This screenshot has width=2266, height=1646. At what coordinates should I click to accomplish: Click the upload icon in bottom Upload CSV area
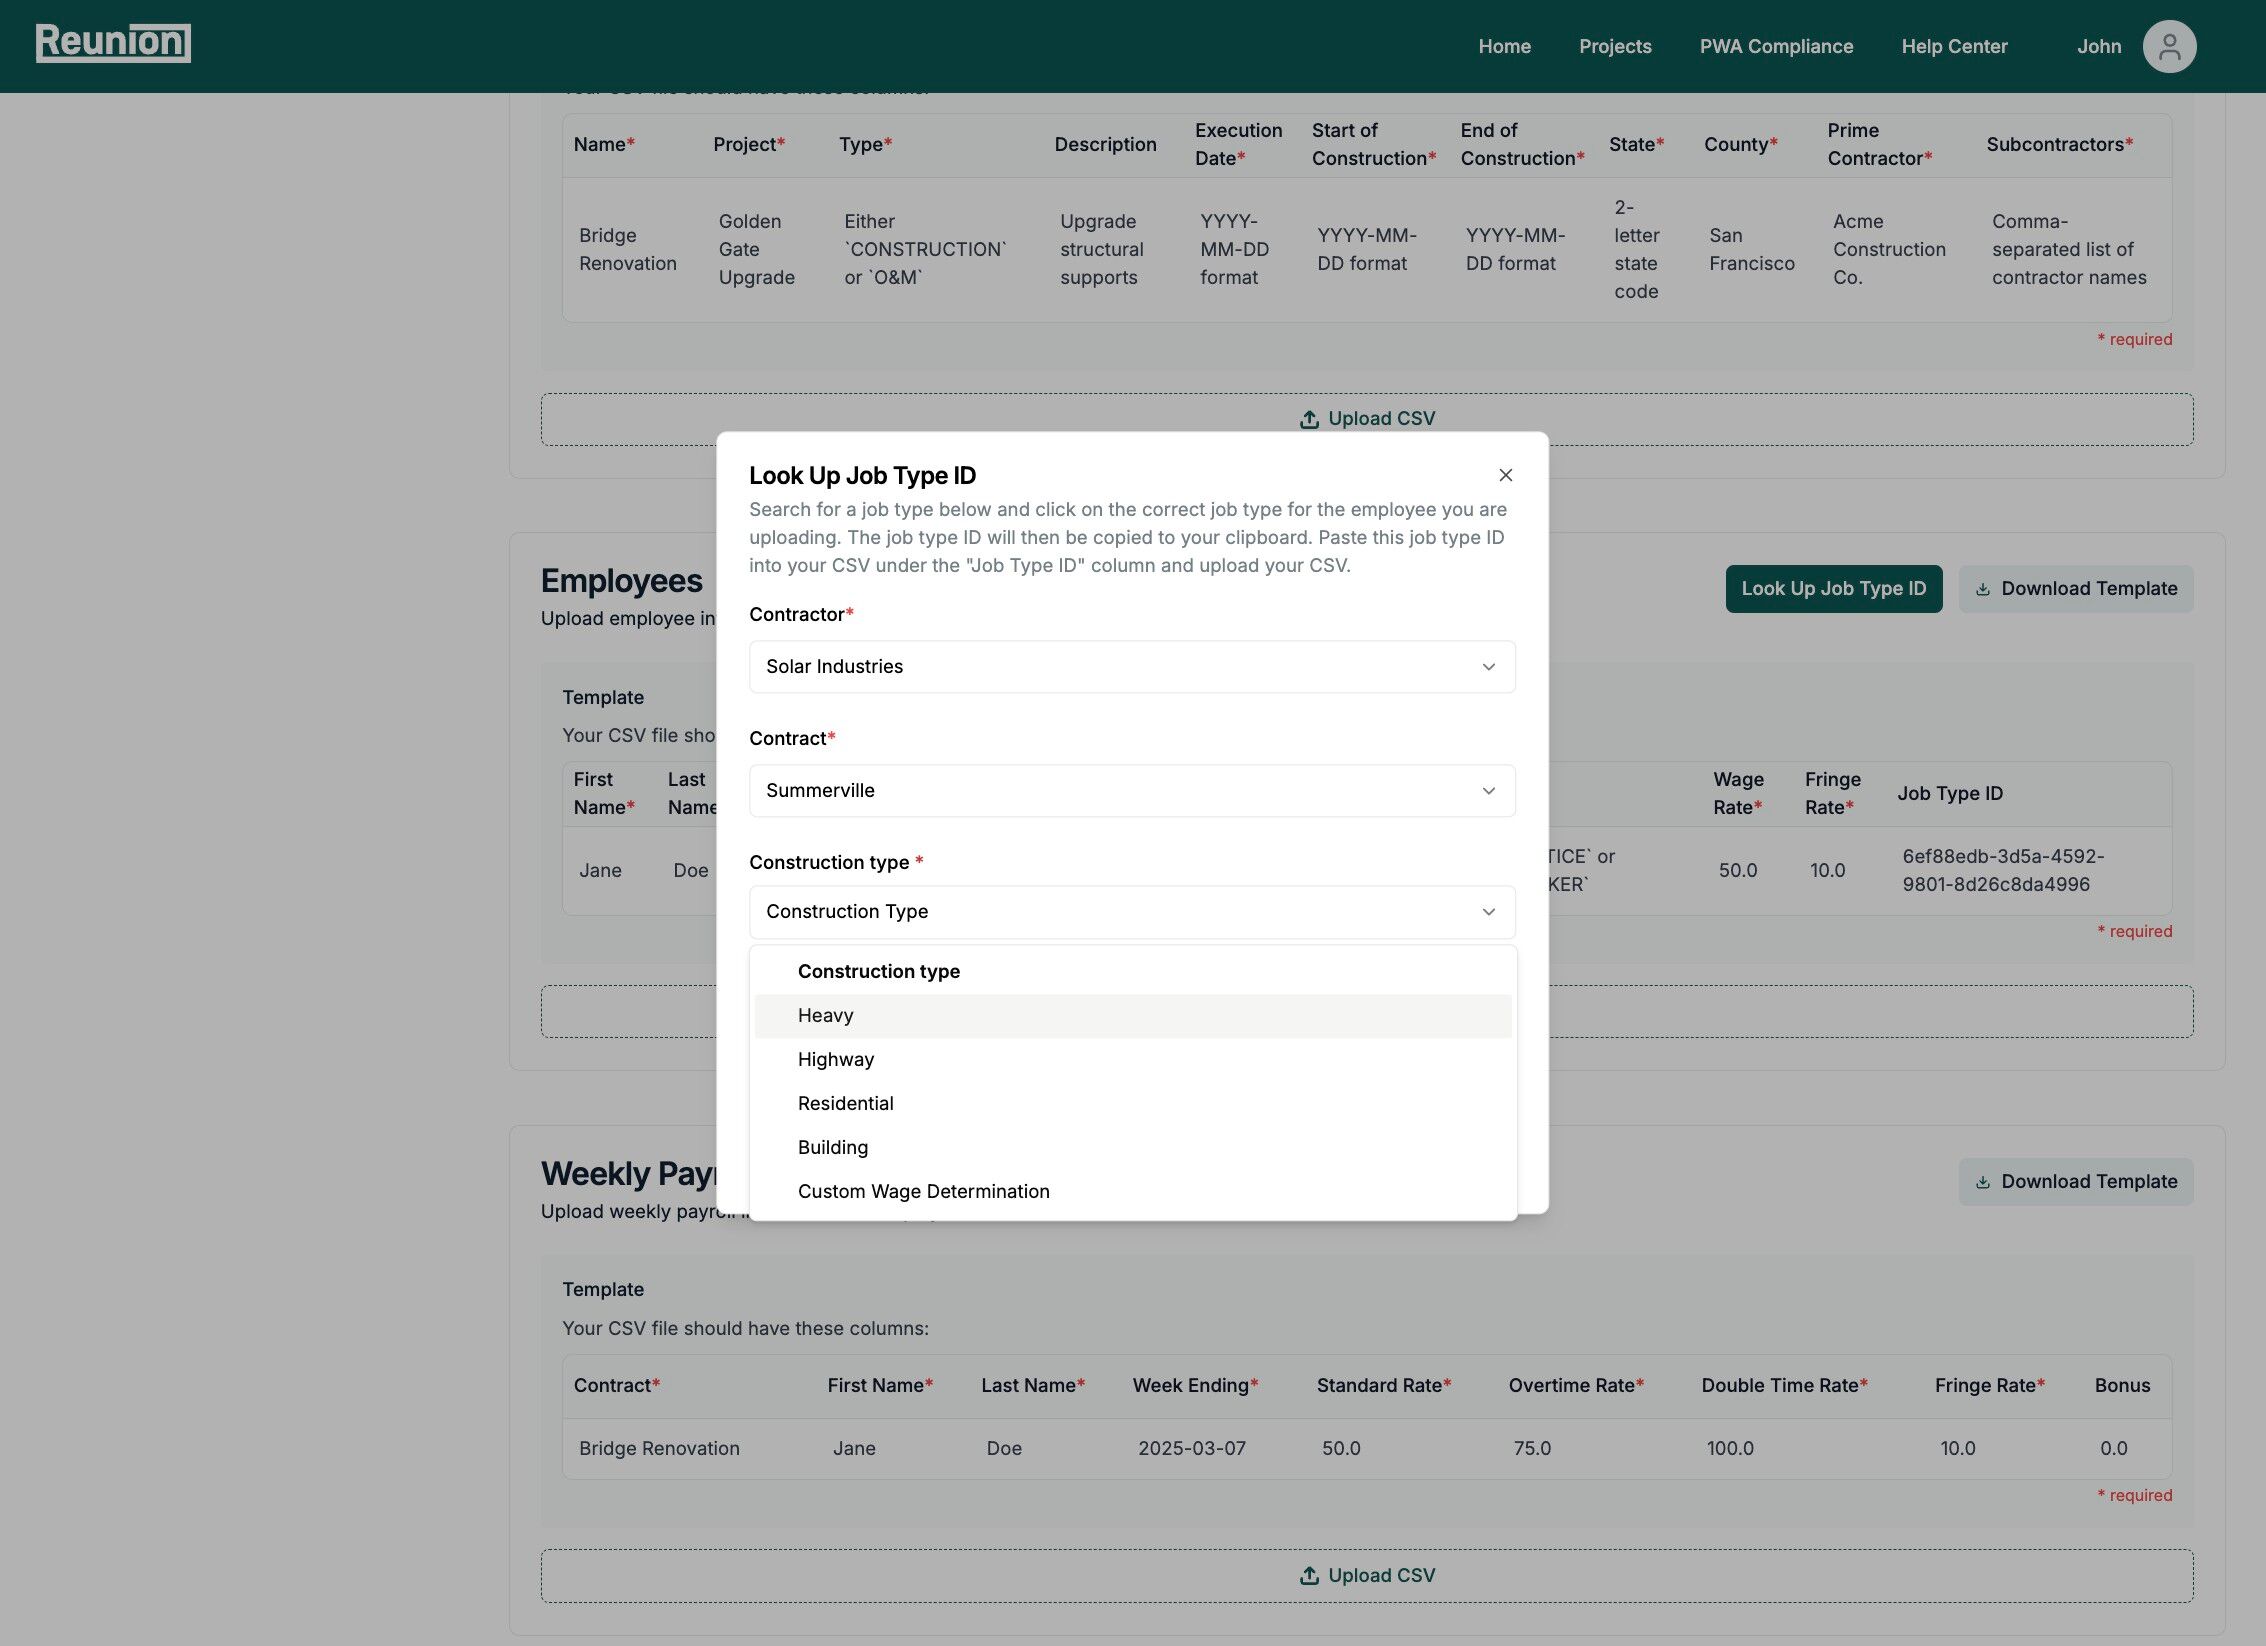pyautogui.click(x=1308, y=1575)
